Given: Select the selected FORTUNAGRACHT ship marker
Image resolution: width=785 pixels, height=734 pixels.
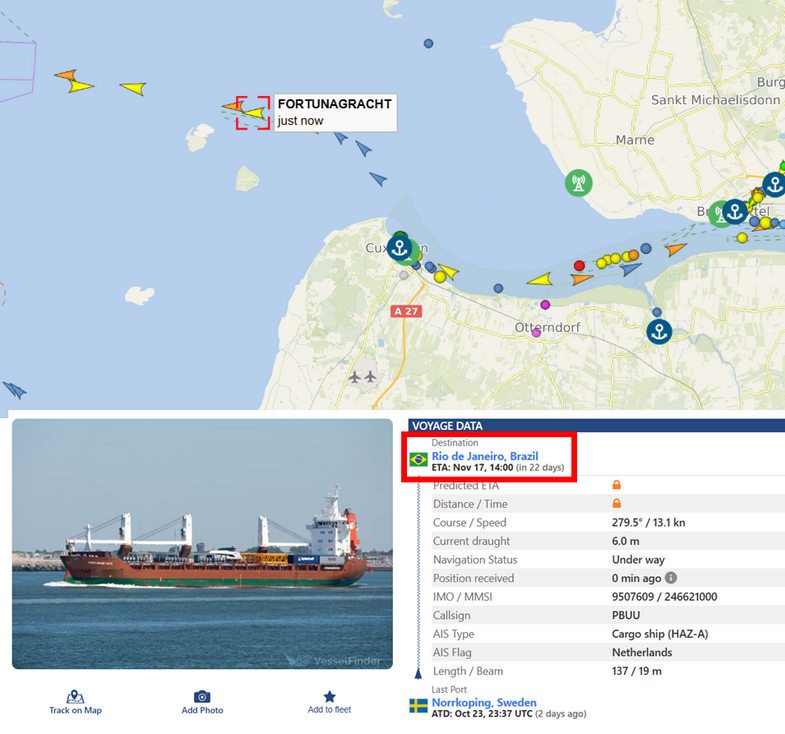Looking at the screenshot, I should pyautogui.click(x=255, y=112).
